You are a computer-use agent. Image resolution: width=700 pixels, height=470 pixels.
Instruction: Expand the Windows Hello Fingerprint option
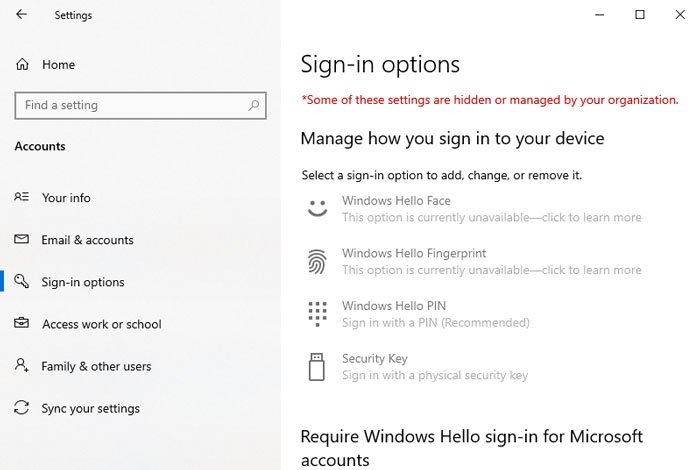(x=412, y=254)
